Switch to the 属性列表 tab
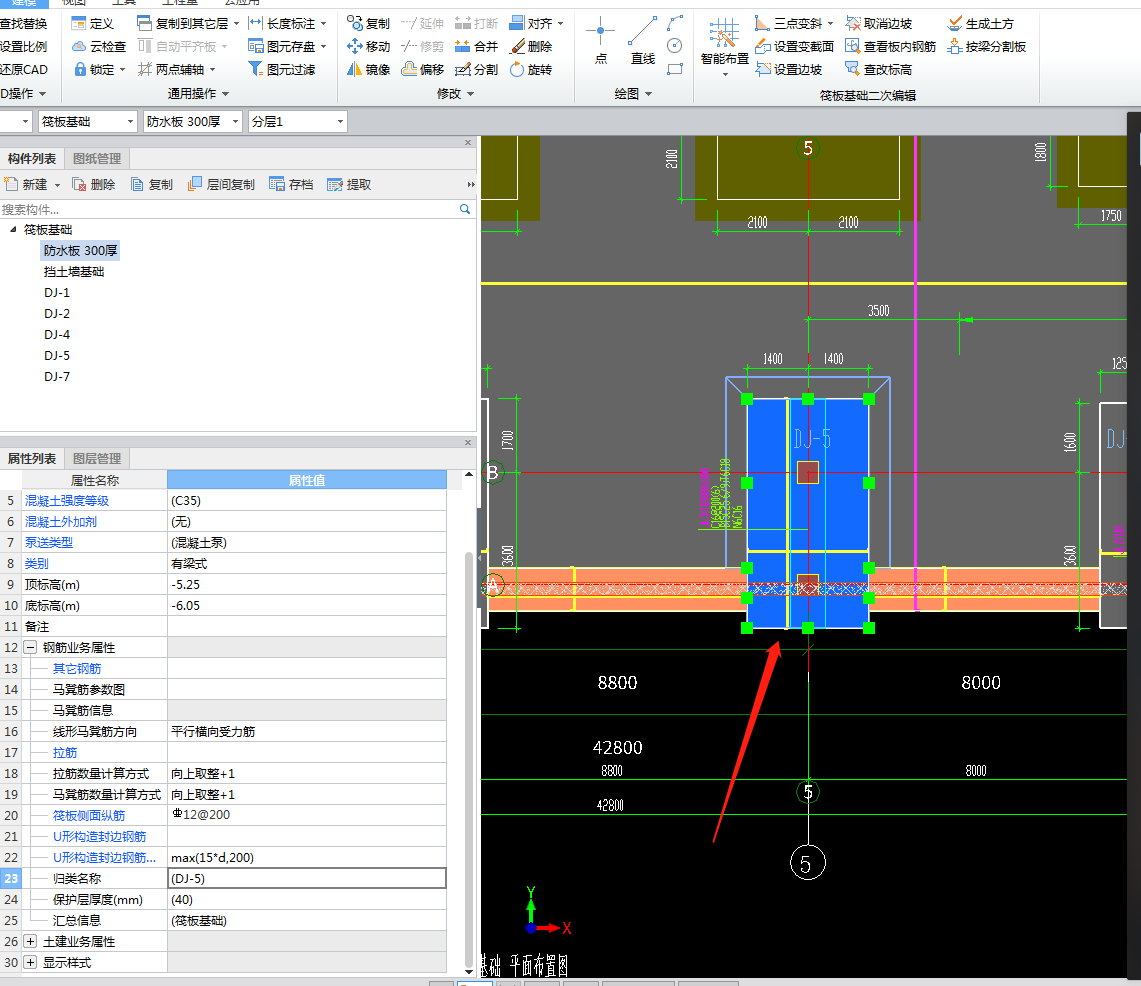This screenshot has width=1141, height=986. click(x=32, y=458)
